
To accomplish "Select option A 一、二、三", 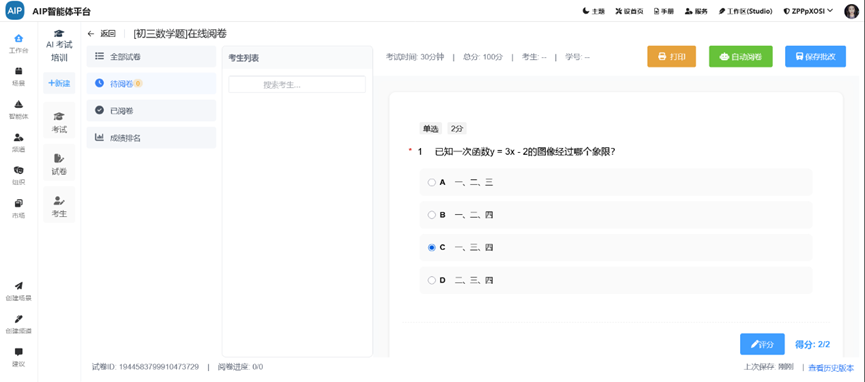I will (x=616, y=182).
